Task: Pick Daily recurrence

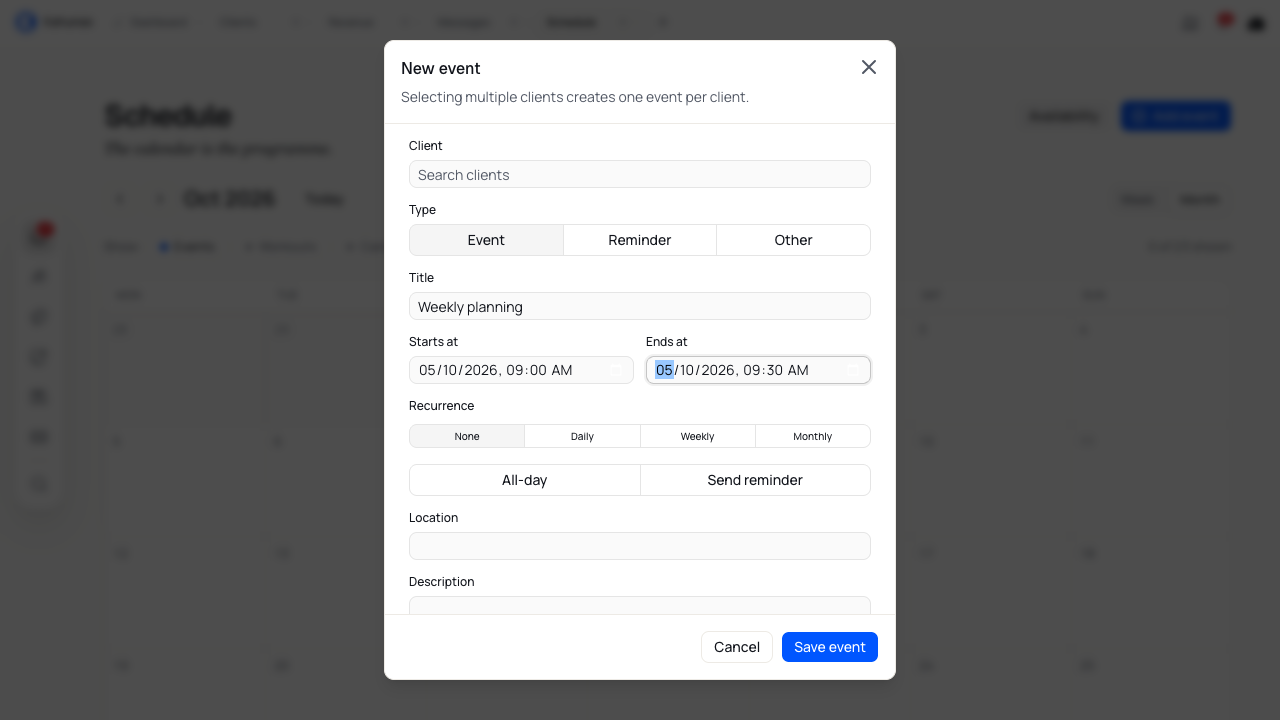Action: (x=582, y=436)
